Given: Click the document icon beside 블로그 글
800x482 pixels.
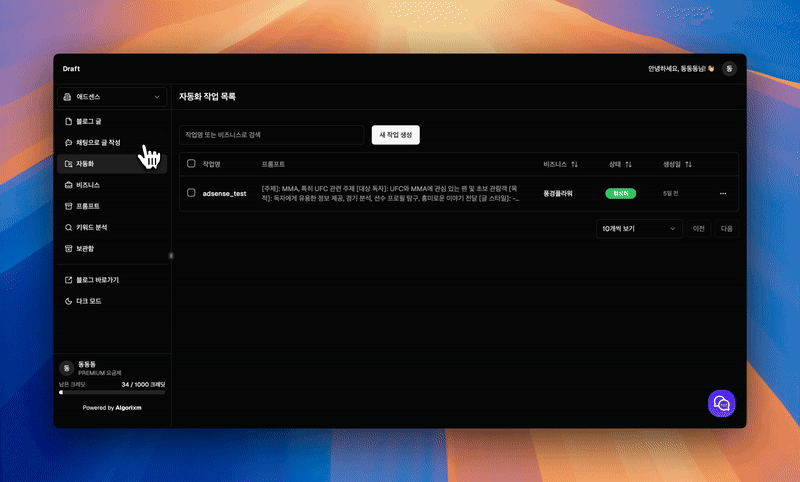Looking at the screenshot, I should [68, 121].
